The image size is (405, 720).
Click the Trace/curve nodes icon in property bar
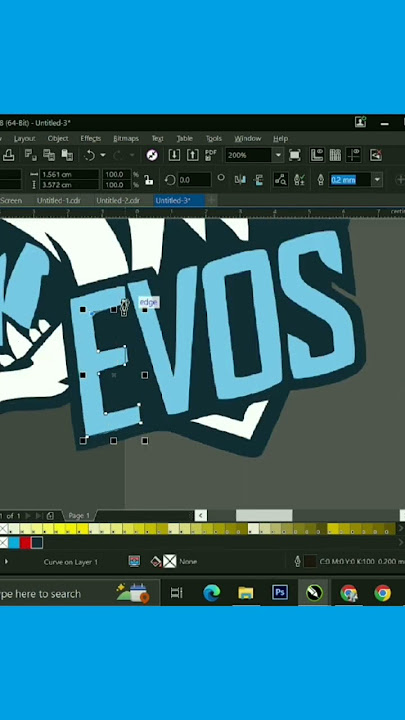click(x=281, y=180)
